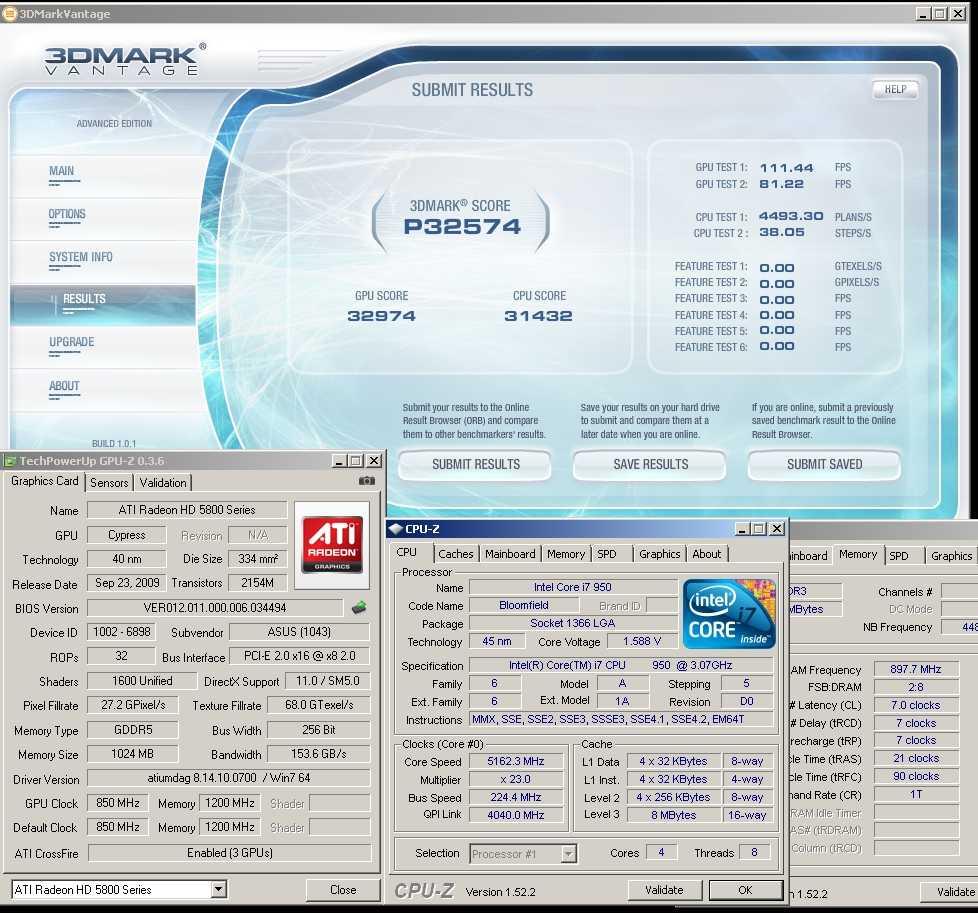Click the Instructions field in CPU-Z
The height and width of the screenshot is (913, 978).
pyautogui.click(x=621, y=719)
